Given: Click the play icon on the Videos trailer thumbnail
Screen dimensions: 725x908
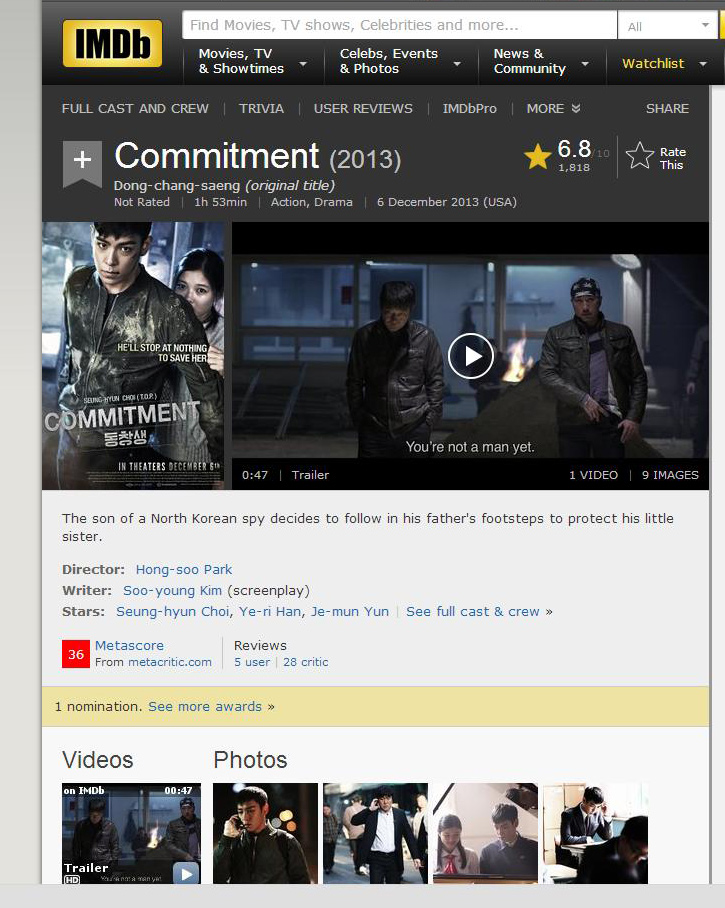Looking at the screenshot, I should (185, 873).
